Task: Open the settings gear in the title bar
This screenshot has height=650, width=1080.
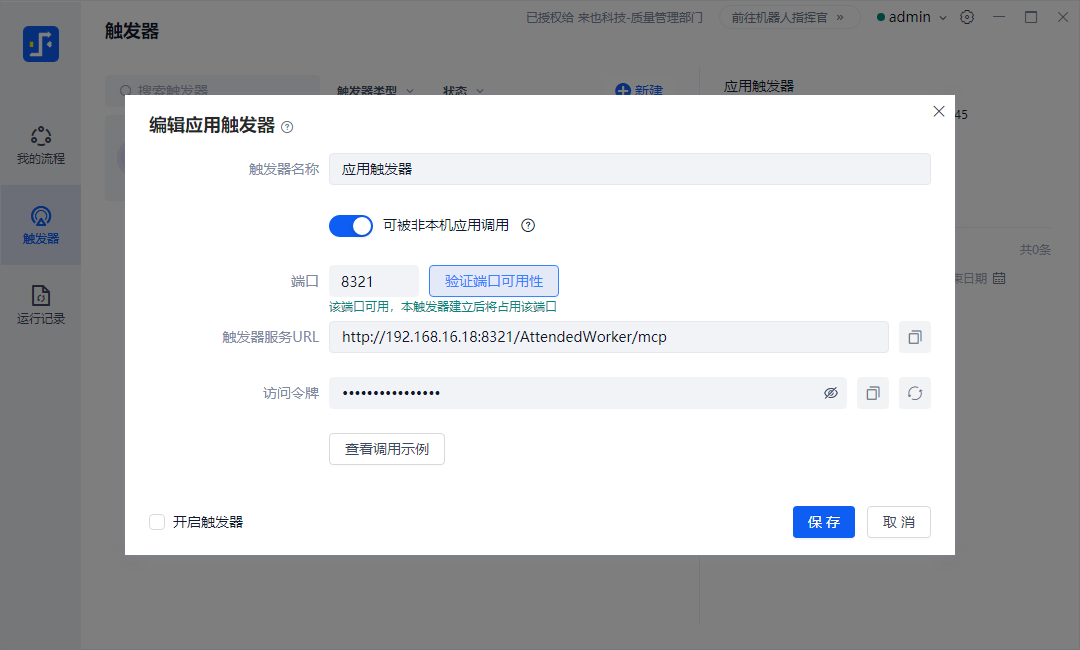Action: click(x=966, y=17)
